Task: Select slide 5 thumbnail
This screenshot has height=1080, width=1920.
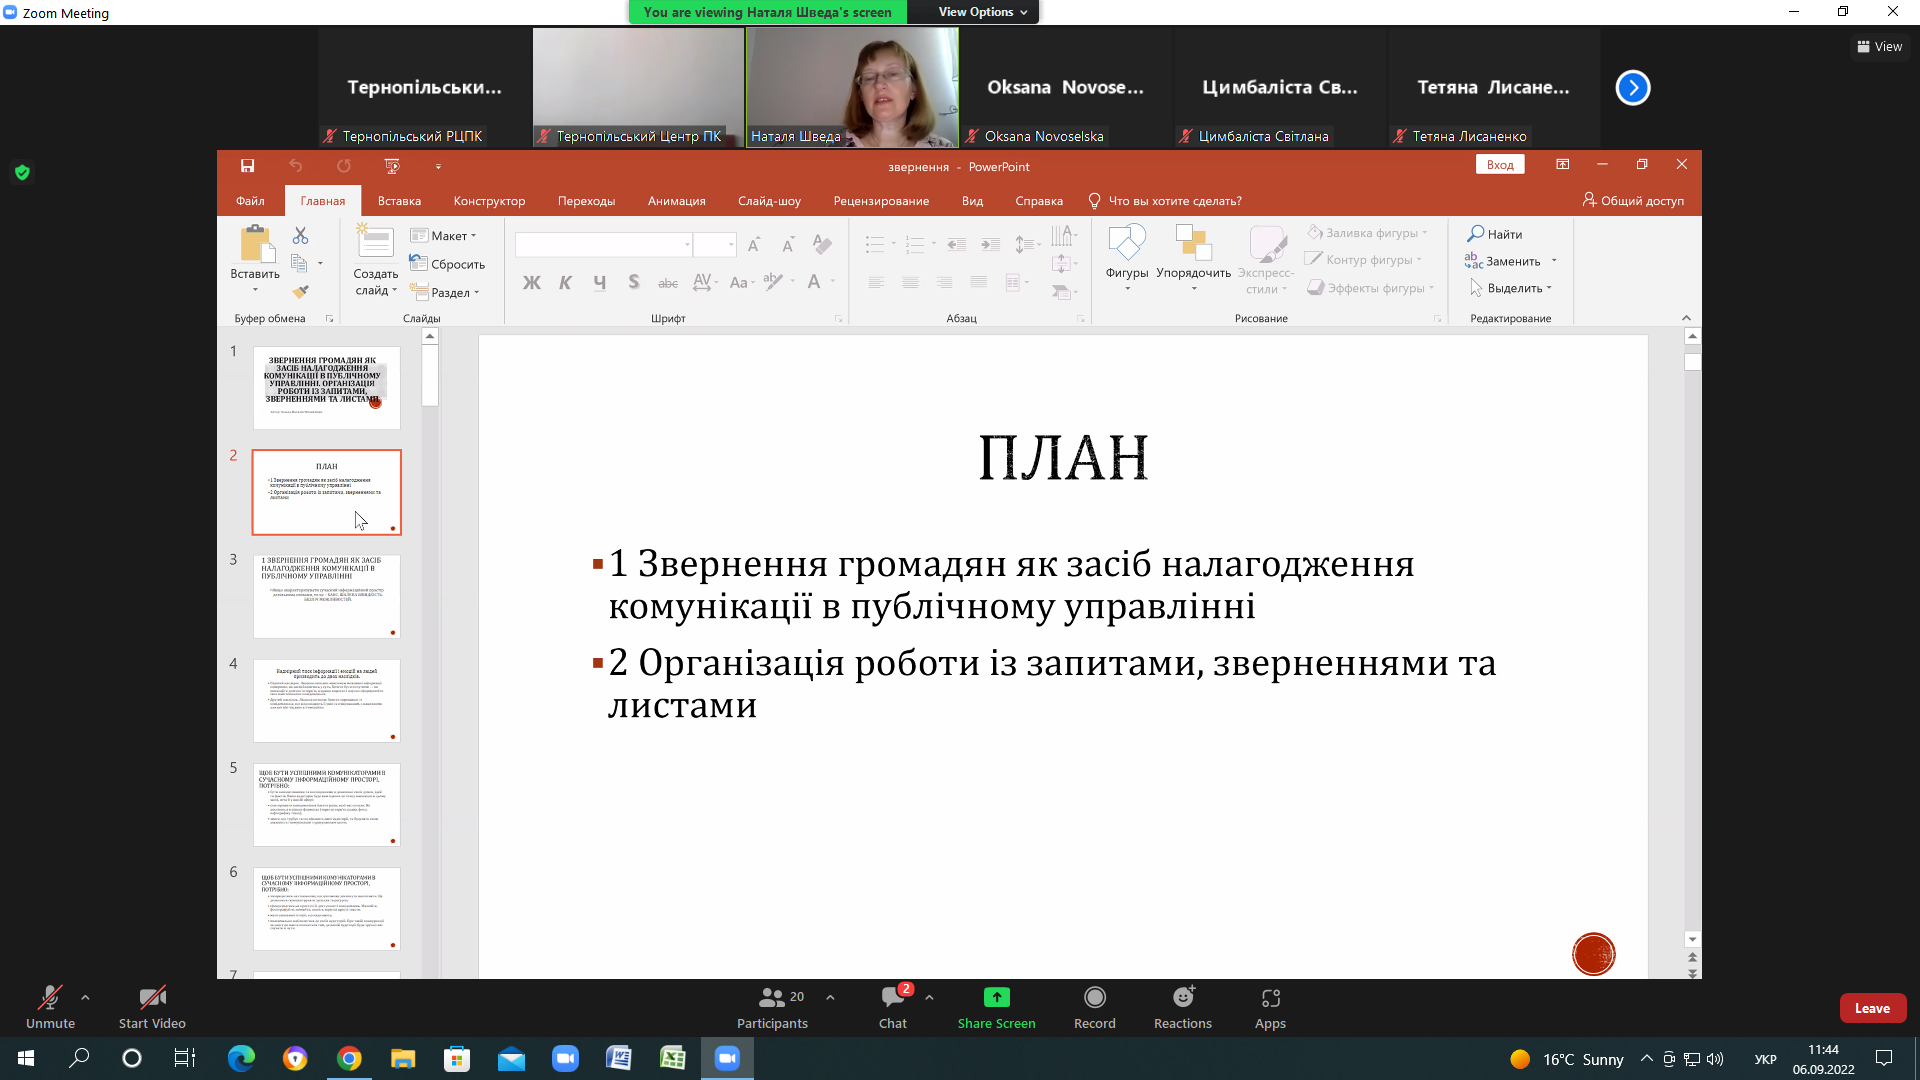Action: (326, 805)
